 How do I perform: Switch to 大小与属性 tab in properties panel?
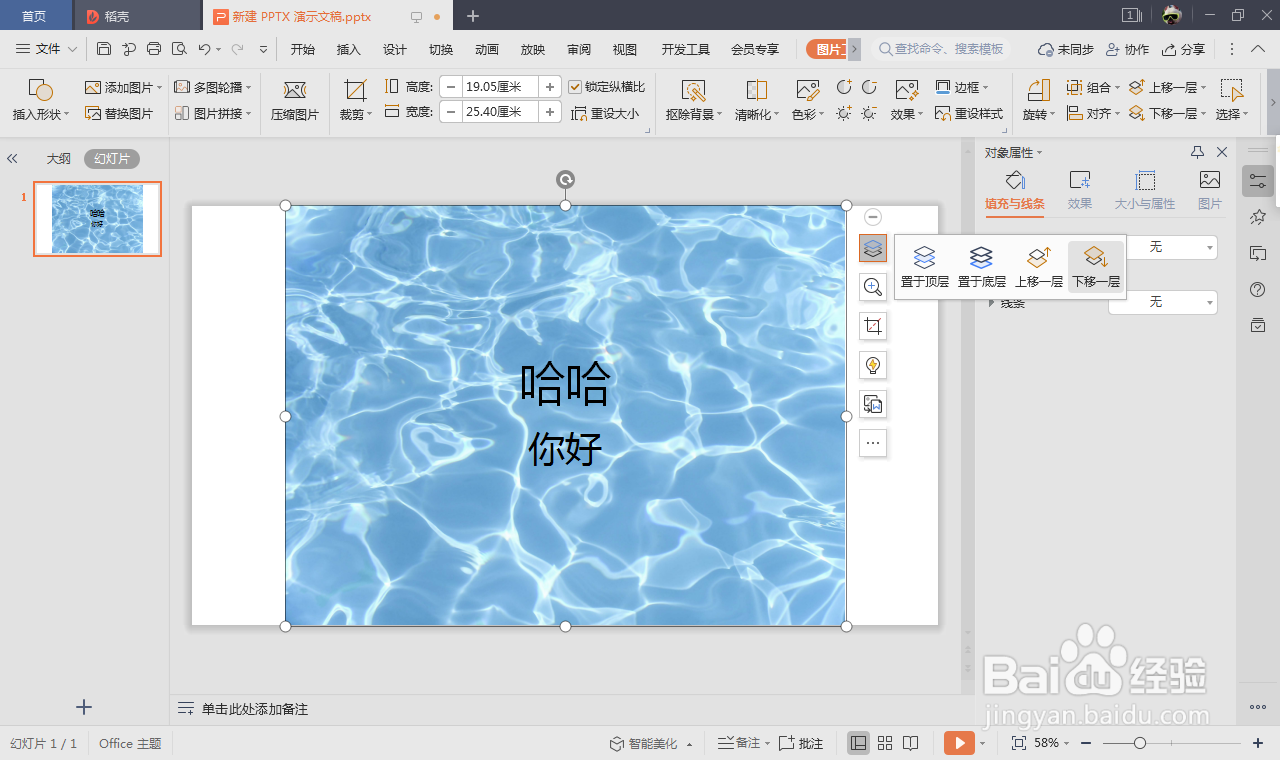[x=1145, y=190]
